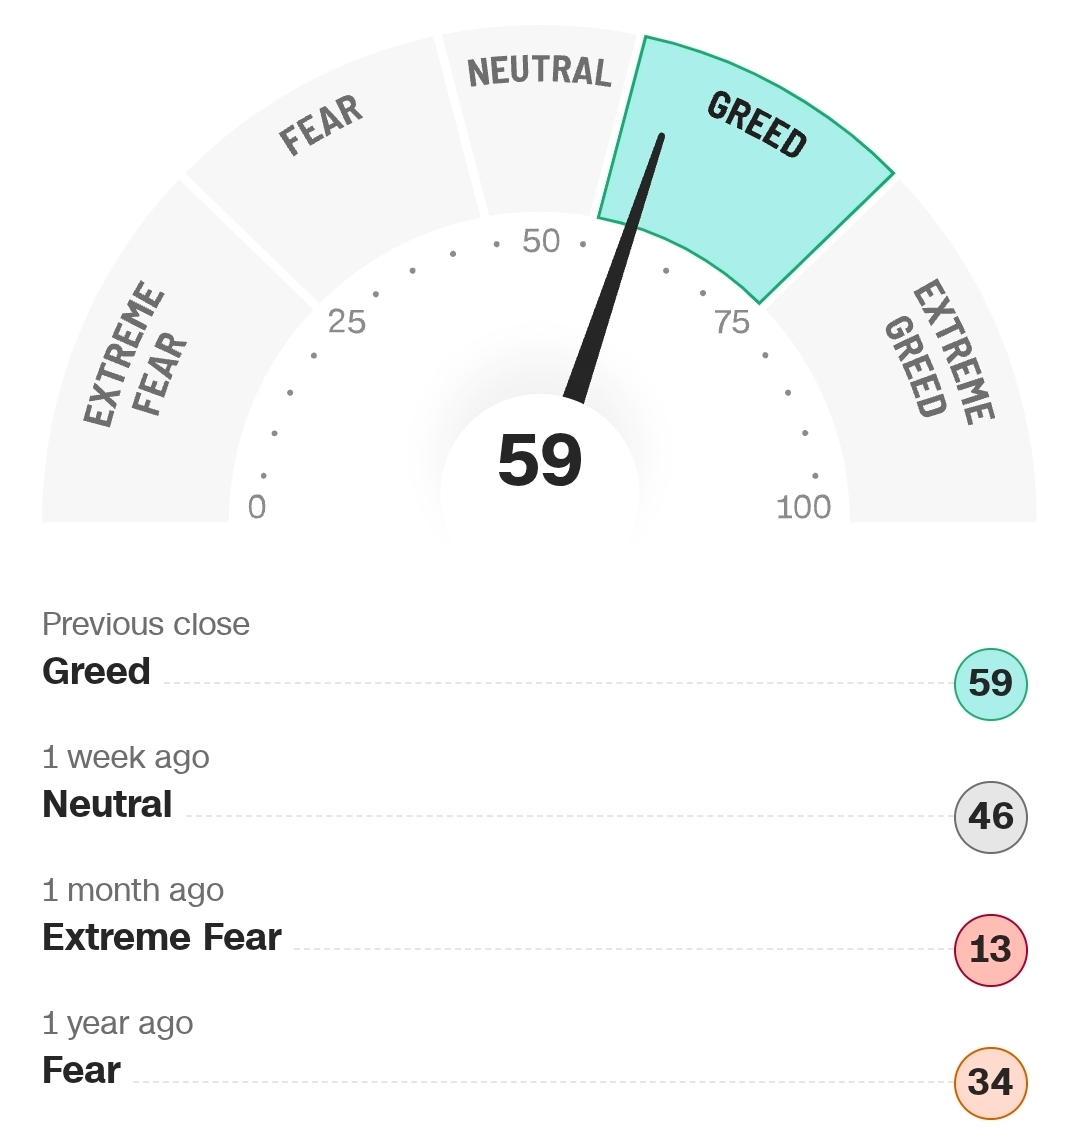
Task: Click the 1 year ago label
Action: [x=118, y=1023]
